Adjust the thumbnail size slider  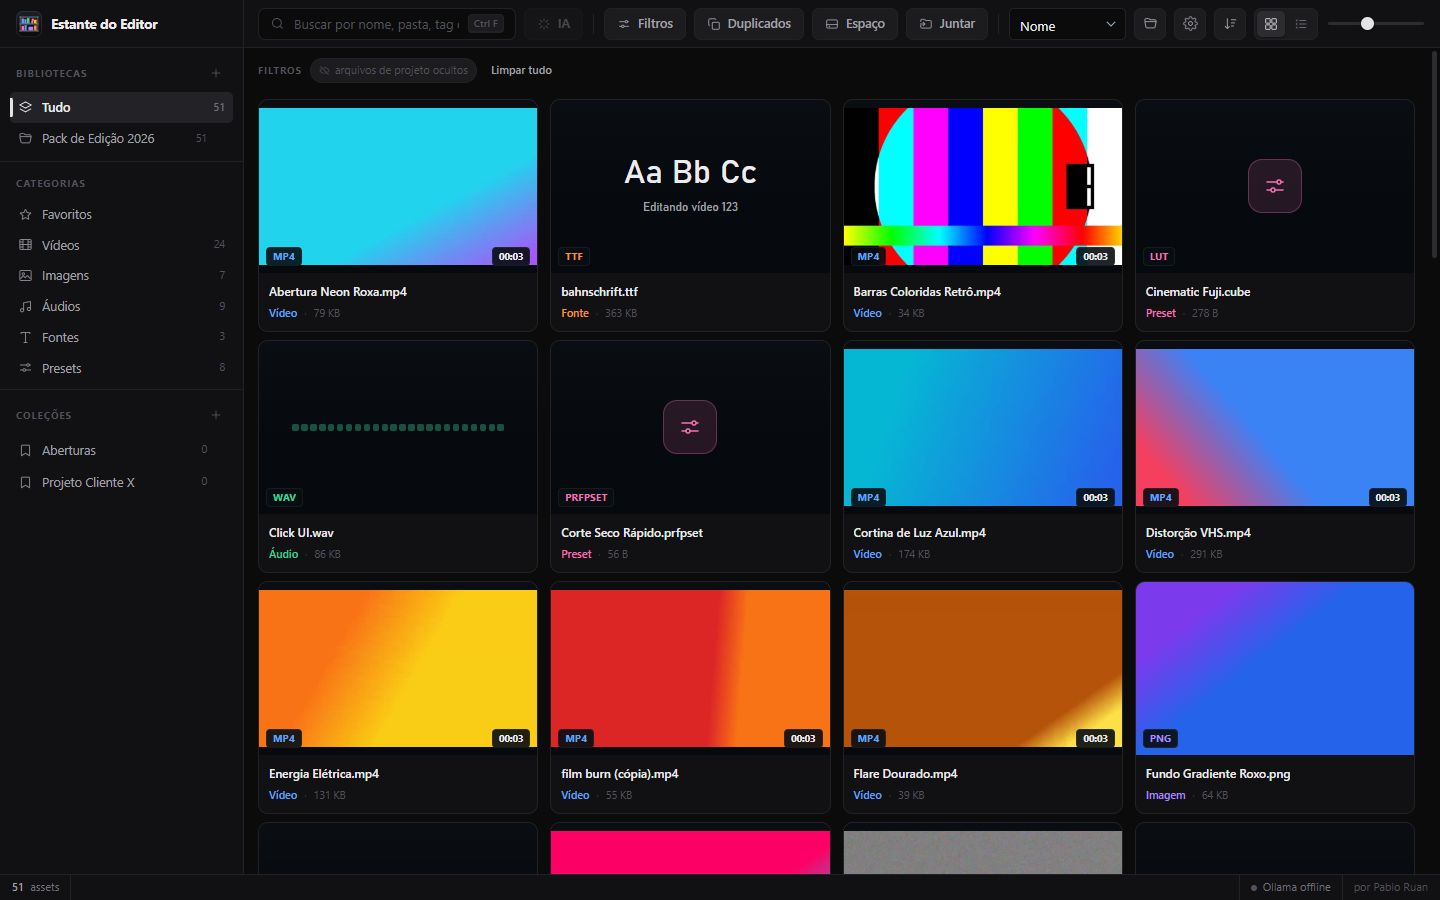click(x=1376, y=24)
